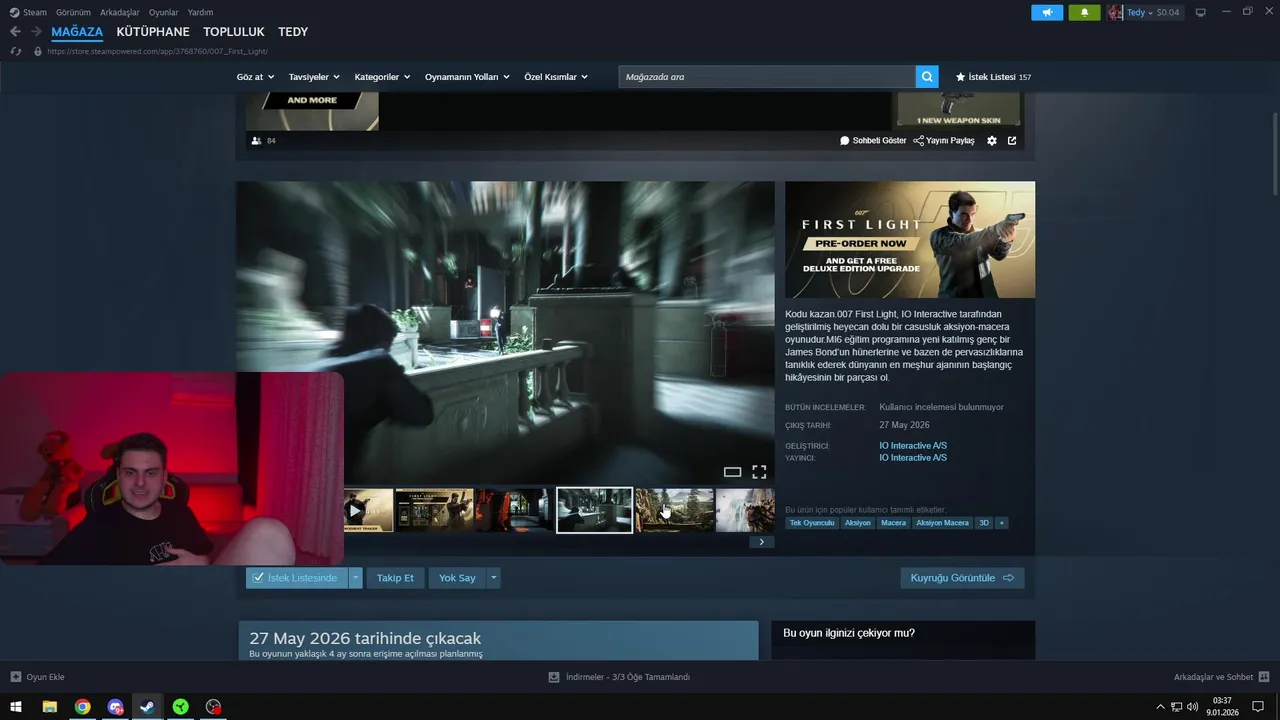Viewport: 1280px width, 720px height.
Task: Click the volume speaker tray icon
Action: [1192, 707]
